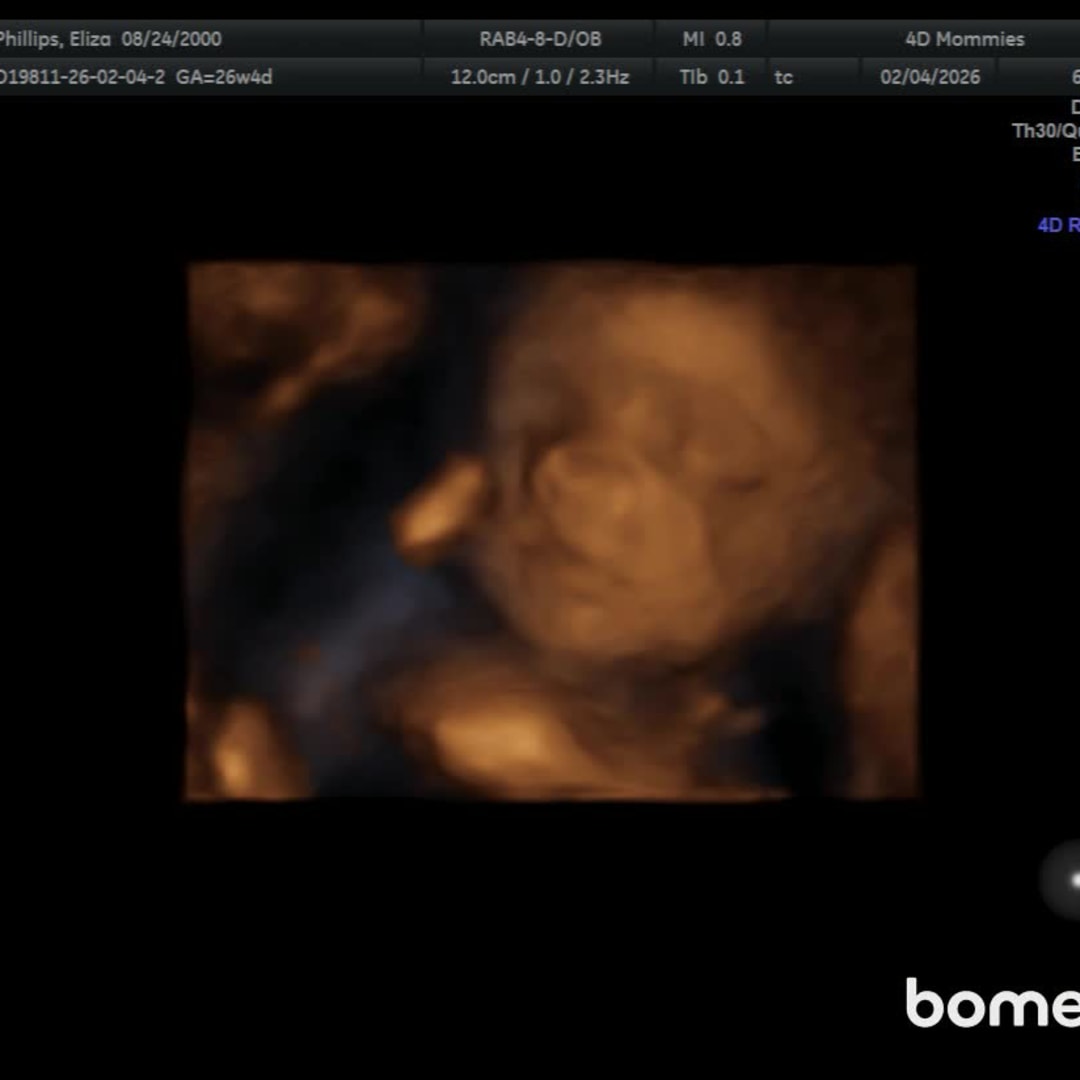1080x1080 pixels.
Task: Select the TIb 0.1 indicator
Action: pos(712,77)
